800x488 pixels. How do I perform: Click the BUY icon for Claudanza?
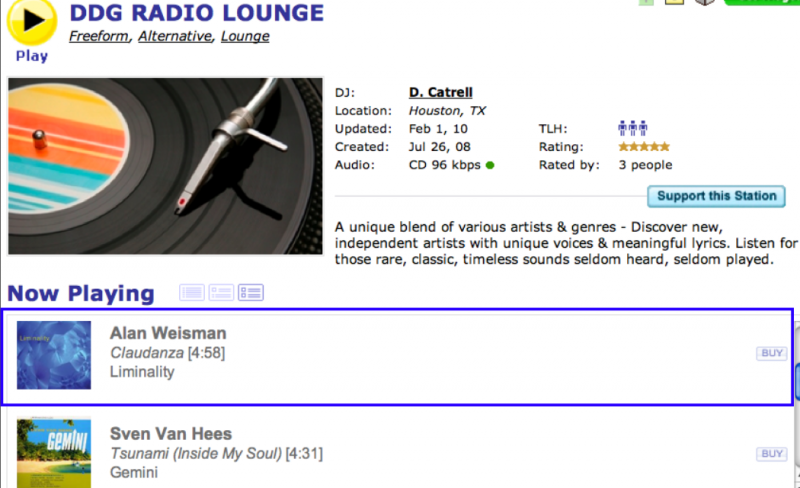pos(771,353)
